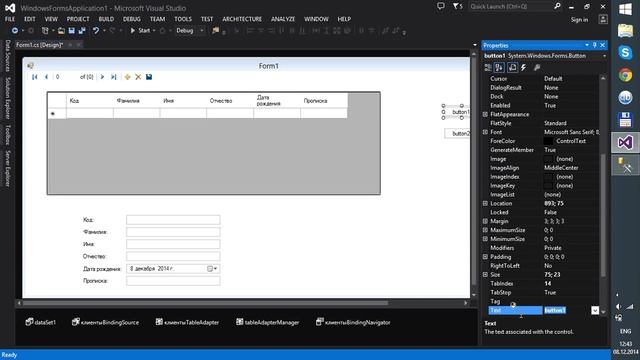
Task: Select the Form1.cs [Design] tab
Action: (x=40, y=45)
